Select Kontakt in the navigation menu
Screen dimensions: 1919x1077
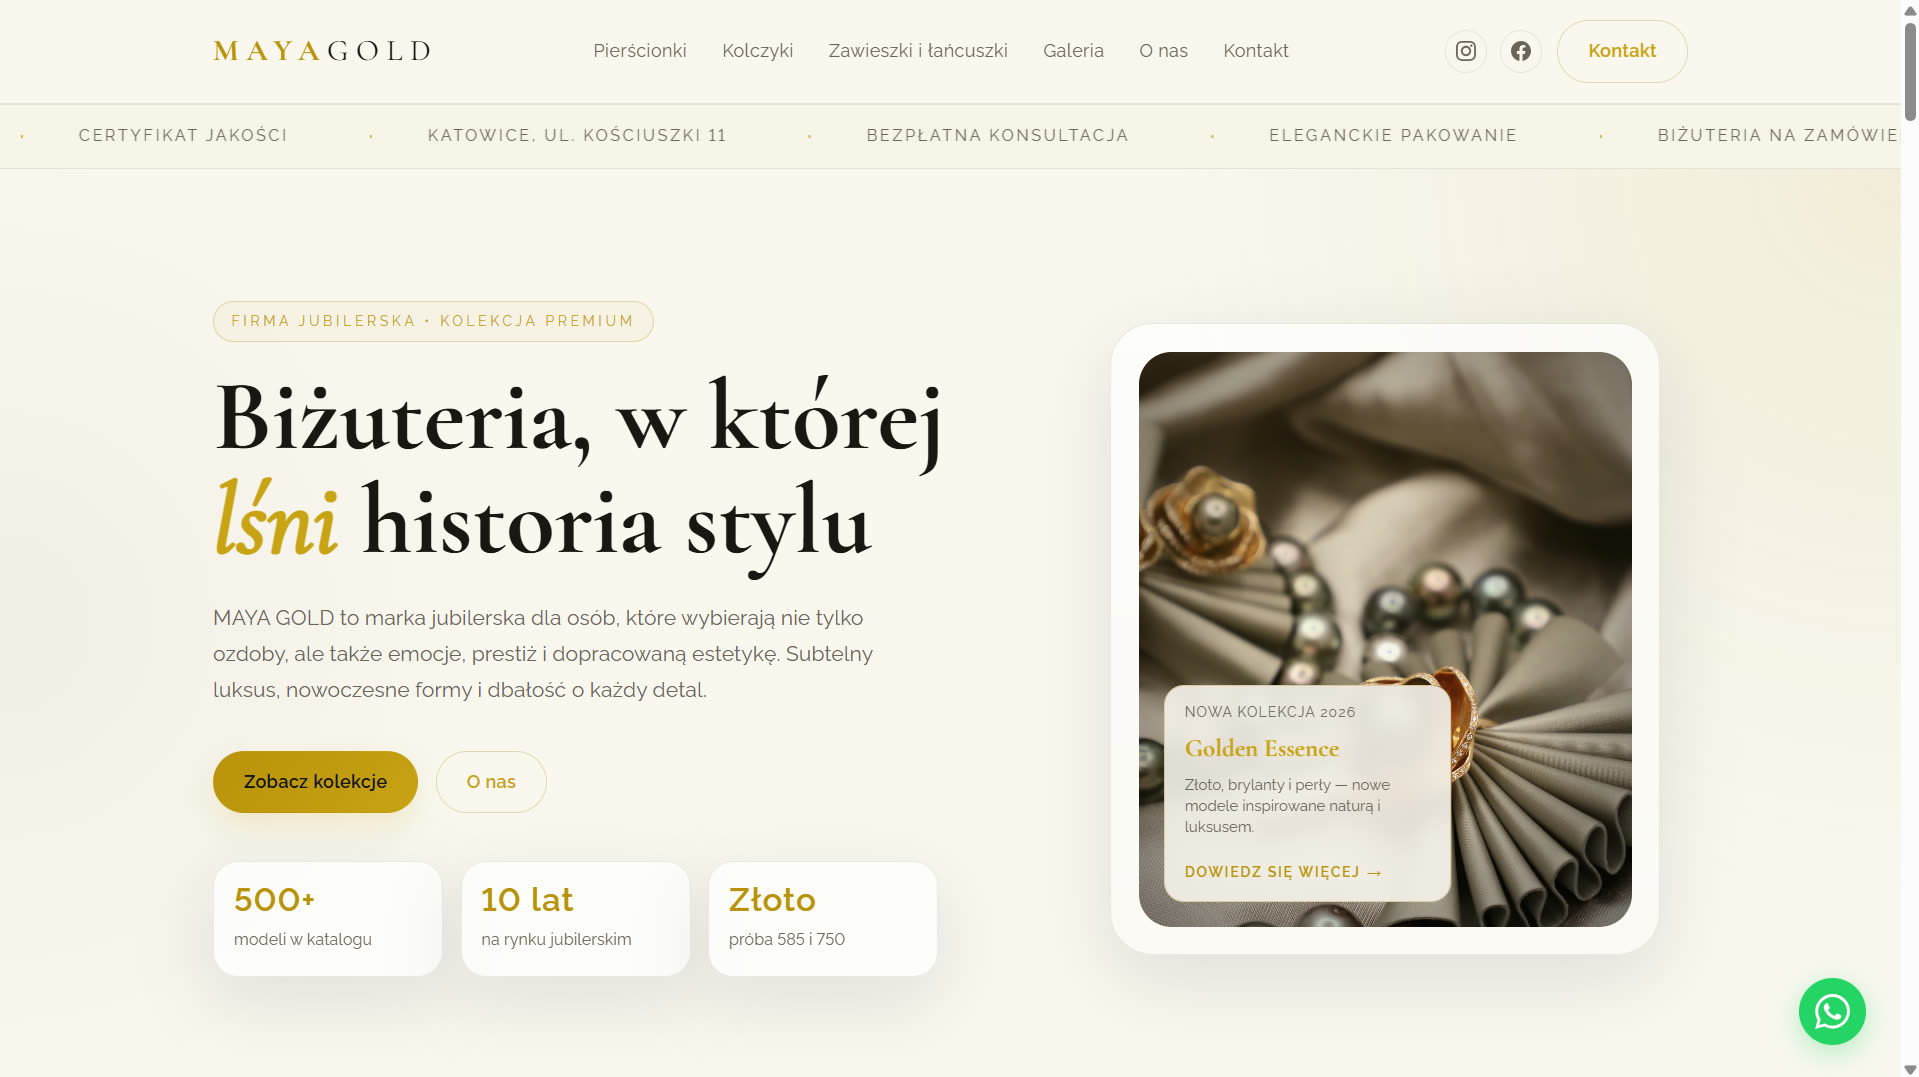tap(1255, 51)
